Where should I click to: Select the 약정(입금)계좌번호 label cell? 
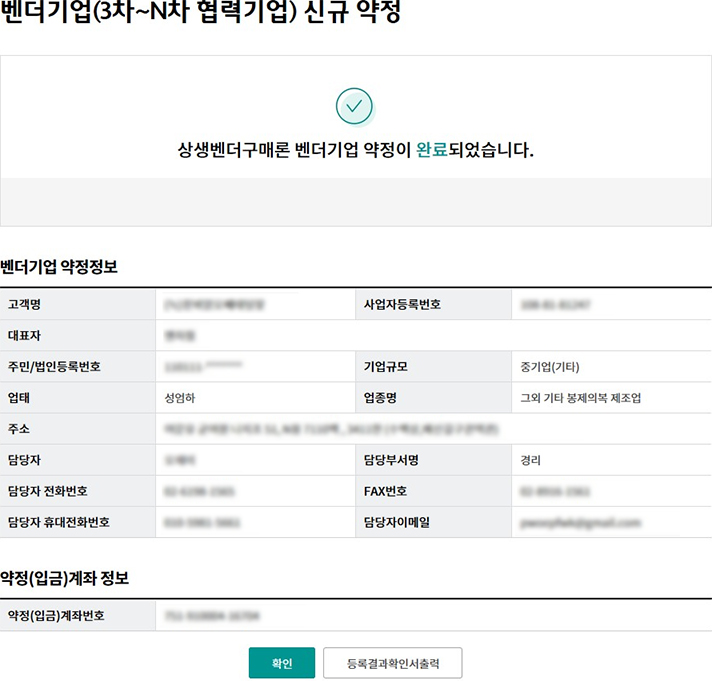pyautogui.click(x=77, y=615)
